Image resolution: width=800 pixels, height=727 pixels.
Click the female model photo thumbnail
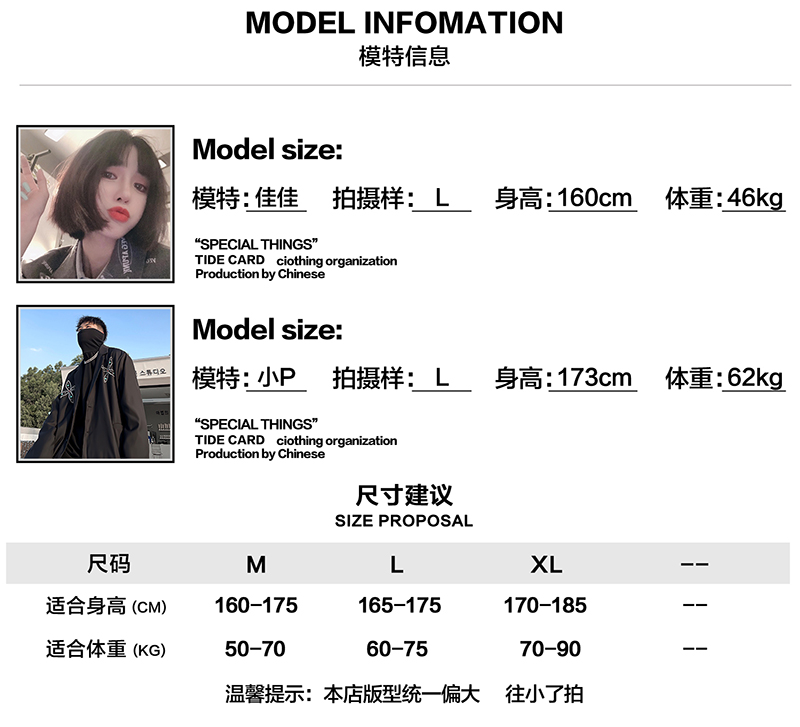pyautogui.click(x=95, y=203)
